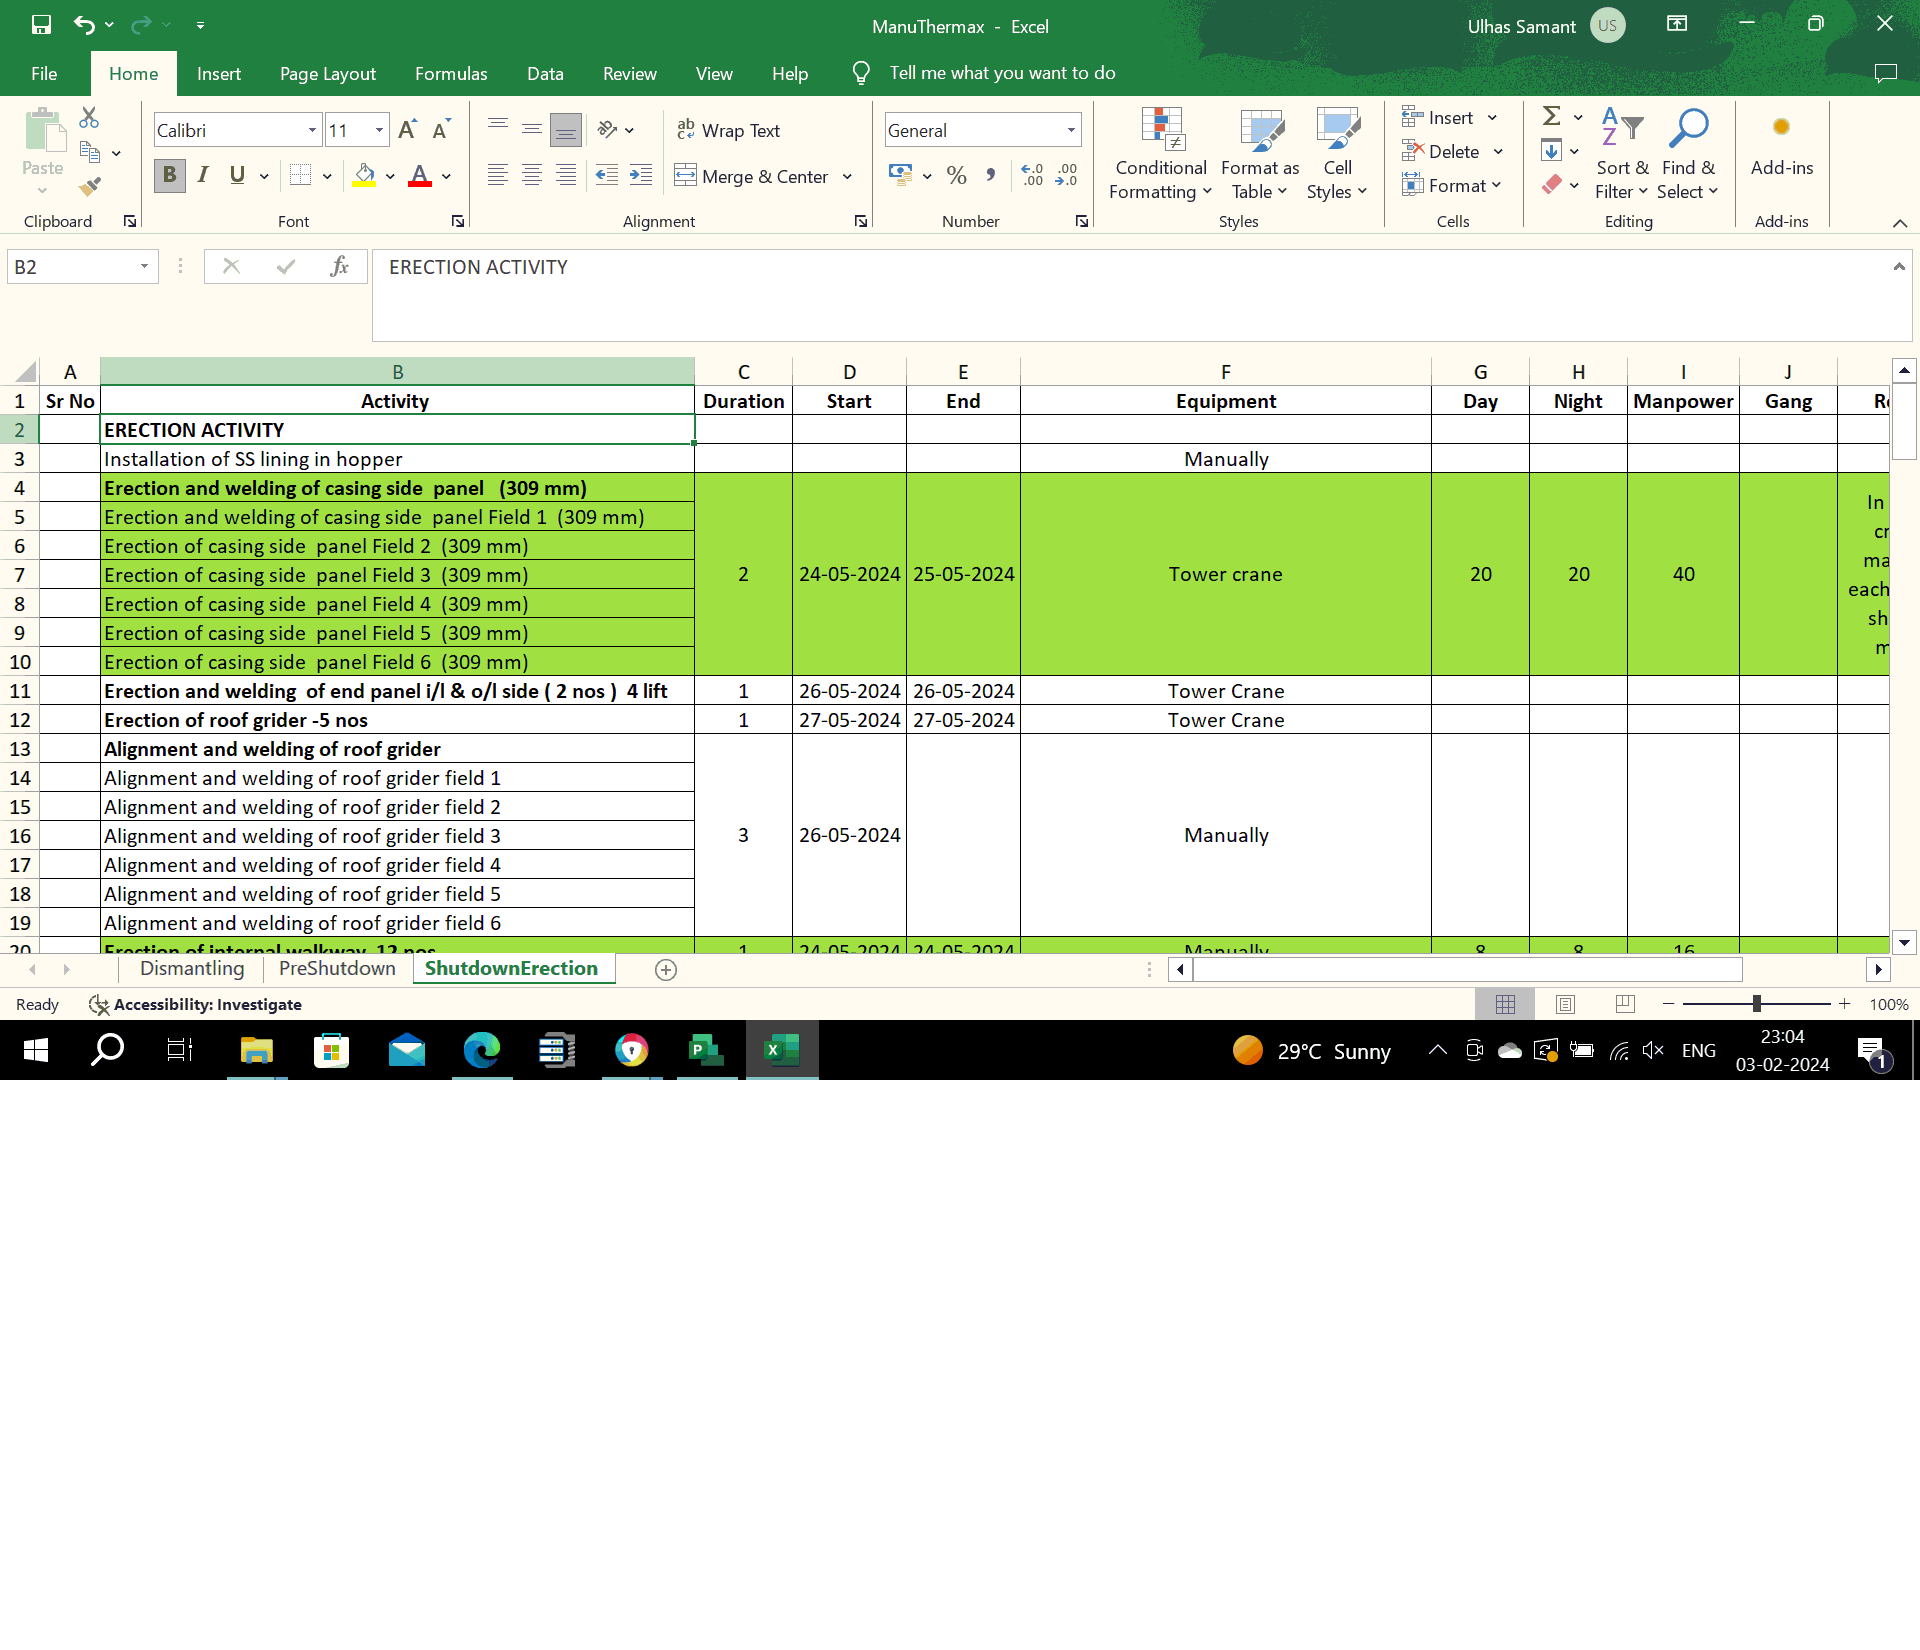Click the Cut scissors icon
Screen dimensions: 1920x1650
[89, 118]
